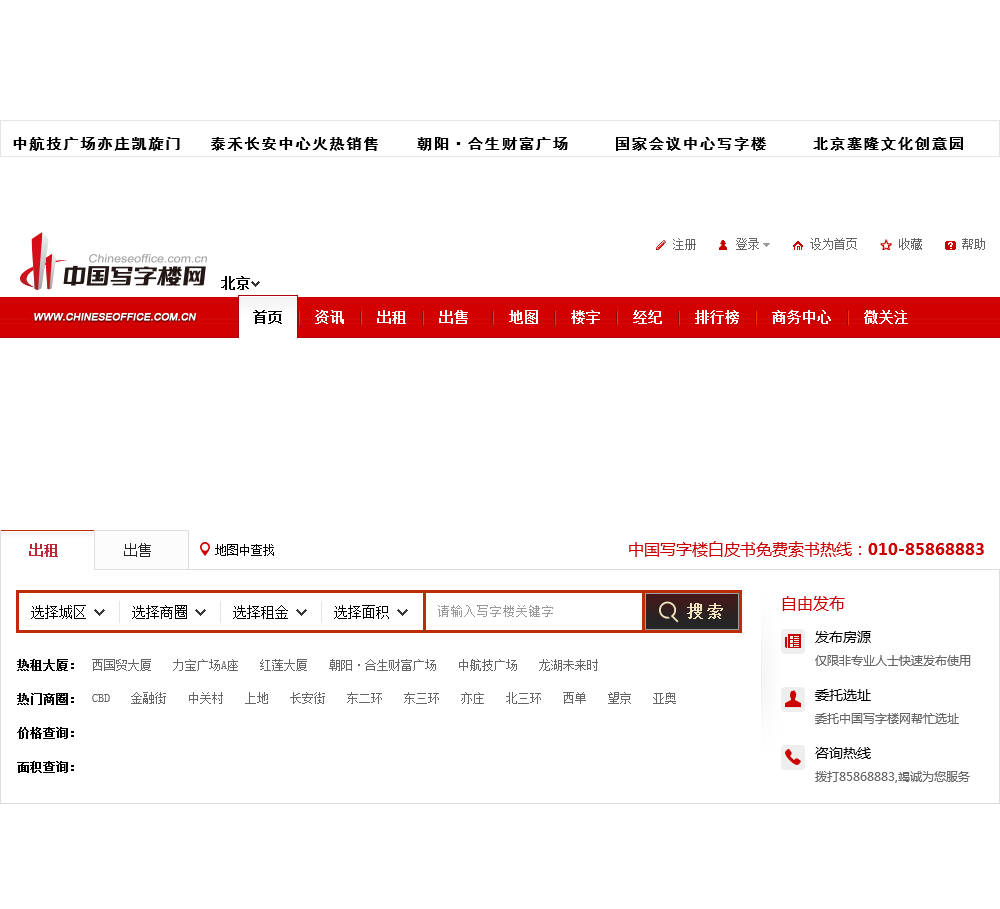Click the 龙湖未来时 link
The width and height of the screenshot is (1000, 909).
[568, 665]
